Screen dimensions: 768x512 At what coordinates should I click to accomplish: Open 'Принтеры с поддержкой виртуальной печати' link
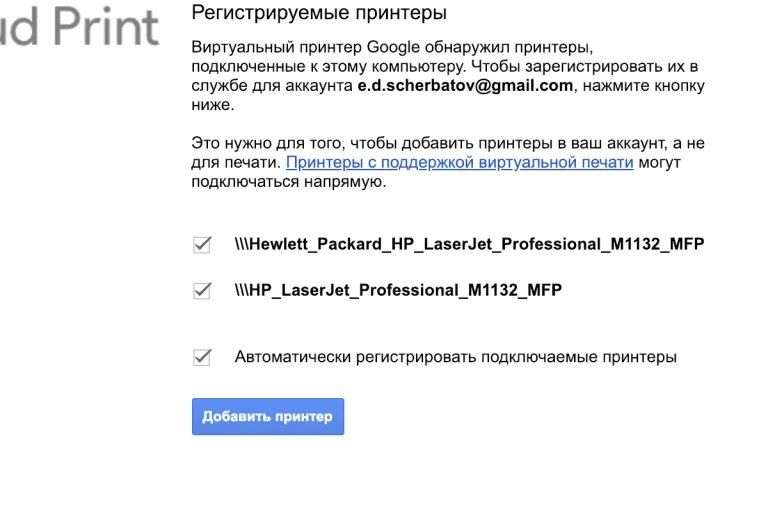tap(459, 162)
